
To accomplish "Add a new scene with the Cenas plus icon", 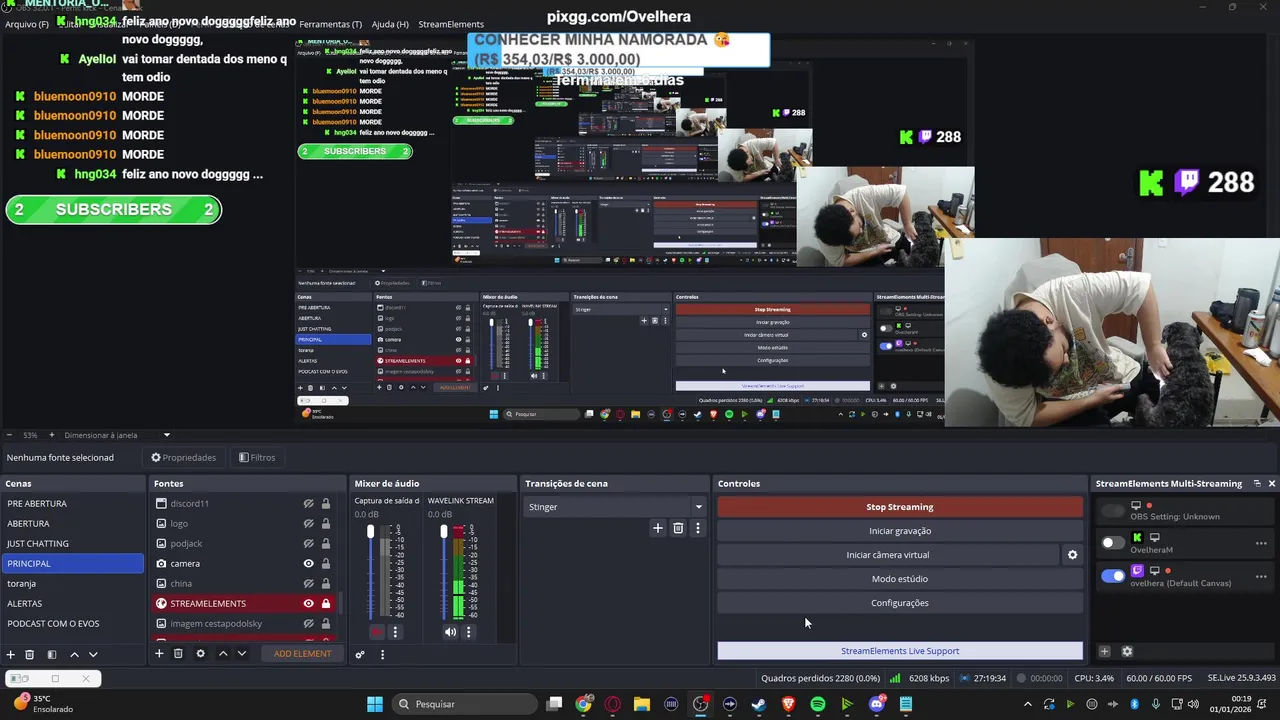I will click(11, 654).
